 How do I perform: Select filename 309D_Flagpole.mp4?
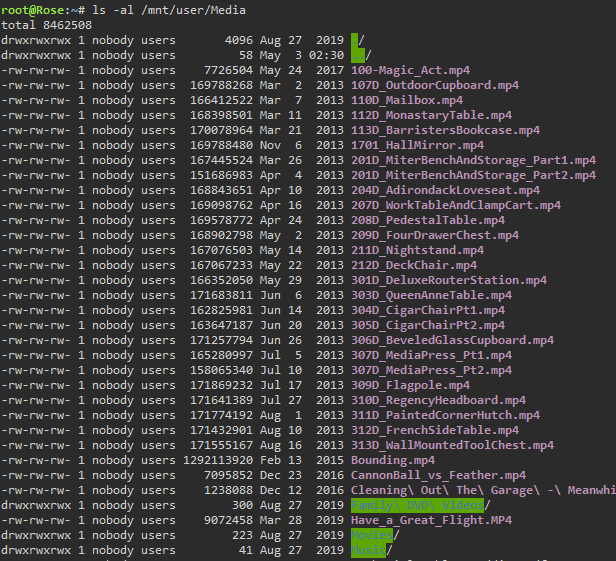pyautogui.click(x=410, y=385)
